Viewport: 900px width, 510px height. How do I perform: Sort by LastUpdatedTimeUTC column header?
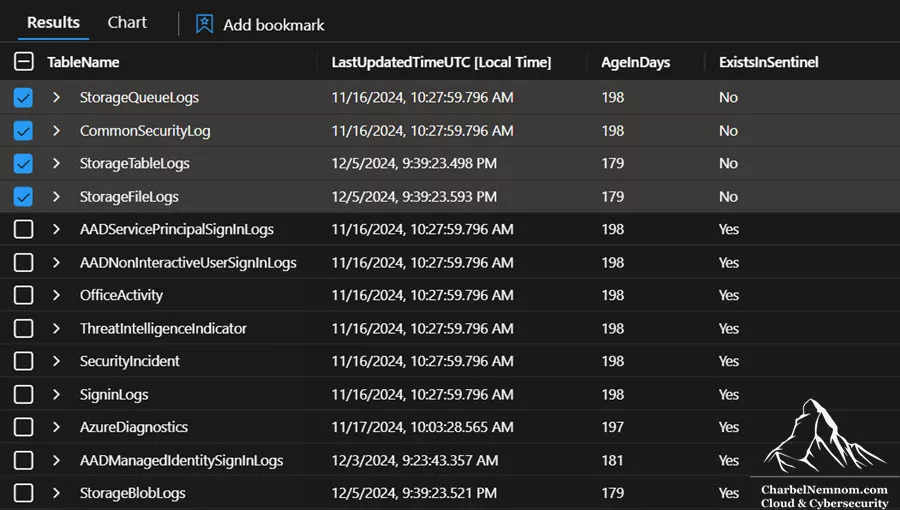pos(441,62)
